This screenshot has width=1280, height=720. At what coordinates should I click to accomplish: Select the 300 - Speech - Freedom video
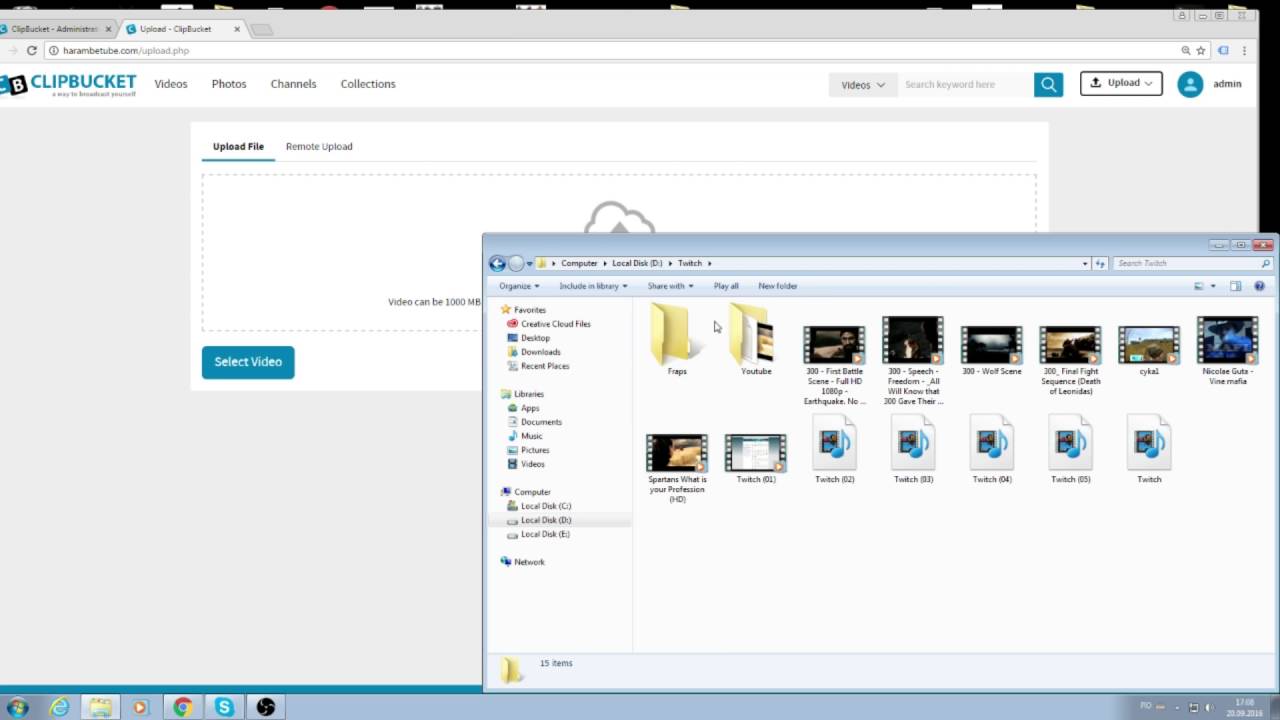point(913,360)
